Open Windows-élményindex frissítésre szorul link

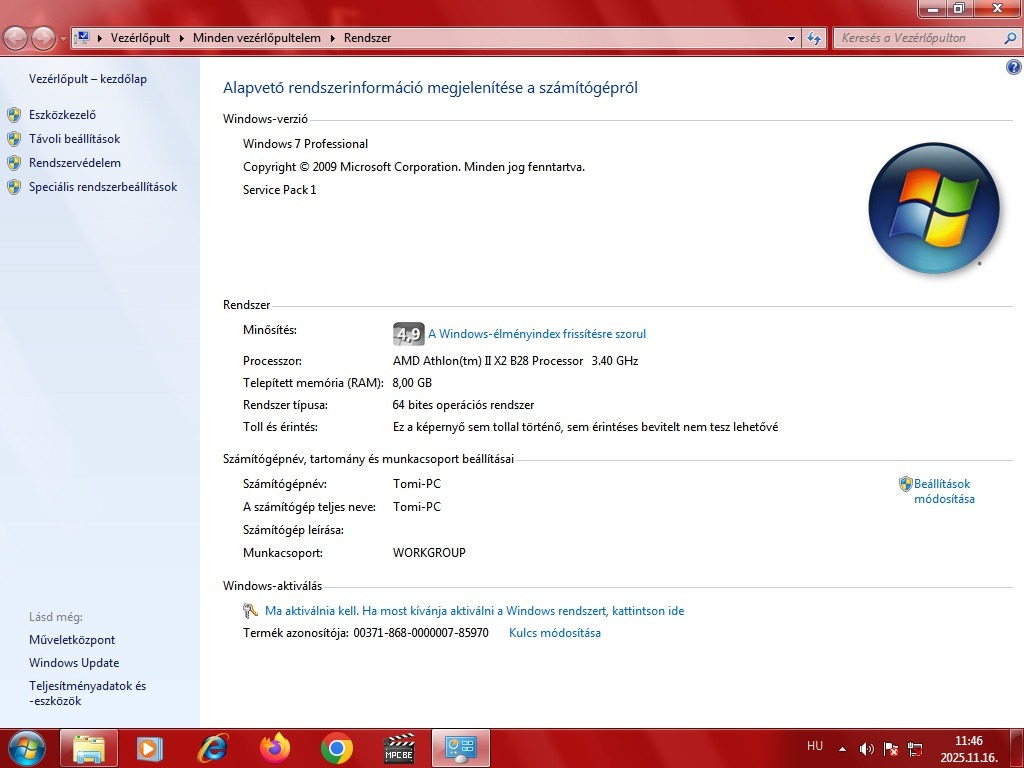(x=537, y=334)
